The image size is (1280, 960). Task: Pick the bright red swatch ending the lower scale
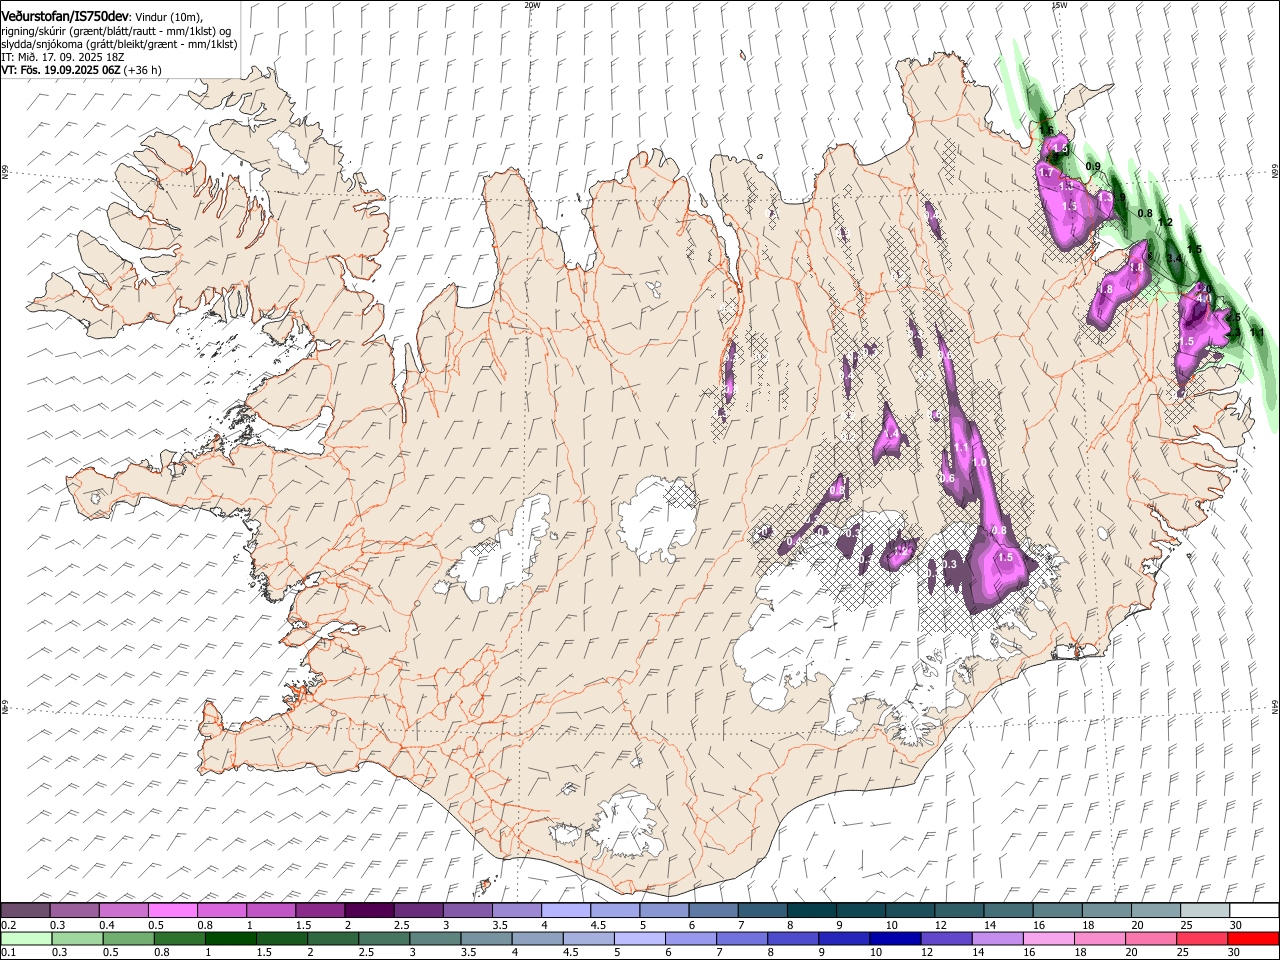1255,938
